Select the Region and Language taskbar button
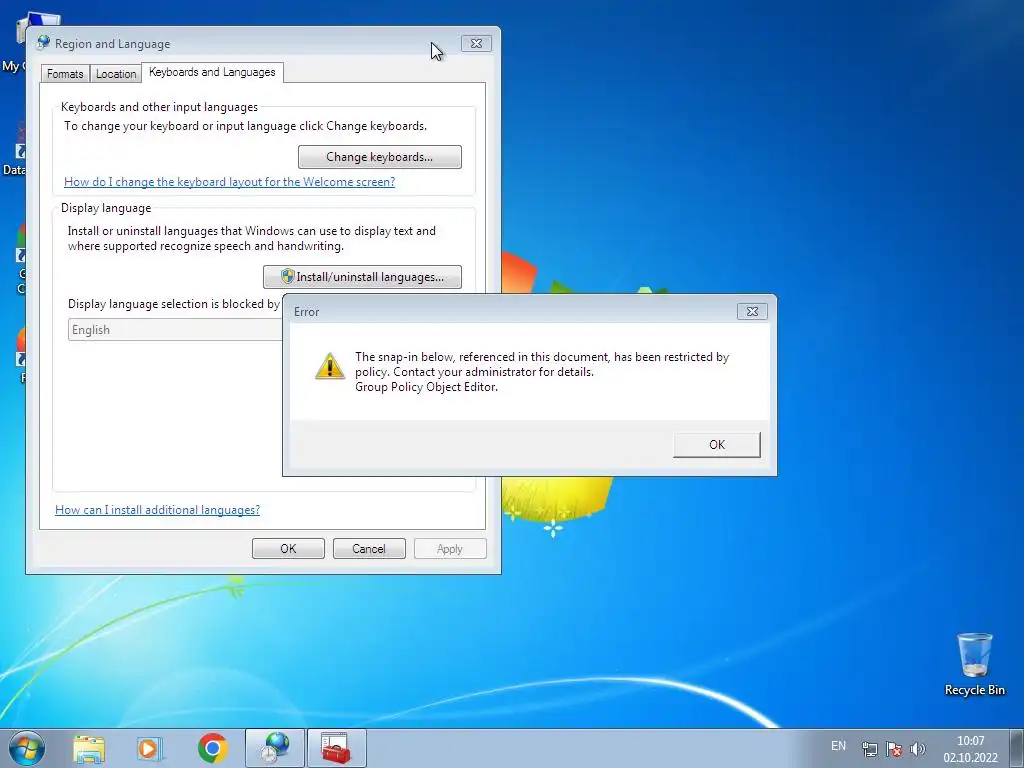 [x=275, y=748]
